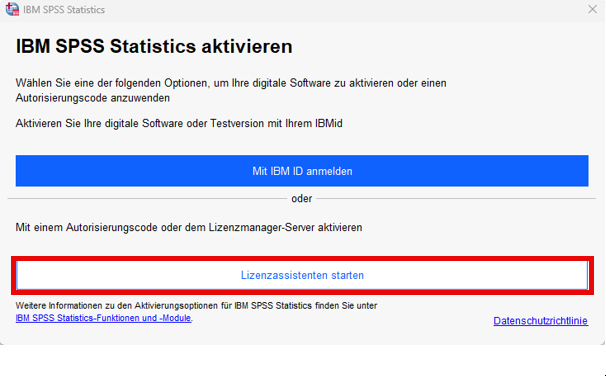Open the IBM SPSS Statistics-Funktionen und -Module link
The width and height of the screenshot is (606, 376).
point(103,318)
